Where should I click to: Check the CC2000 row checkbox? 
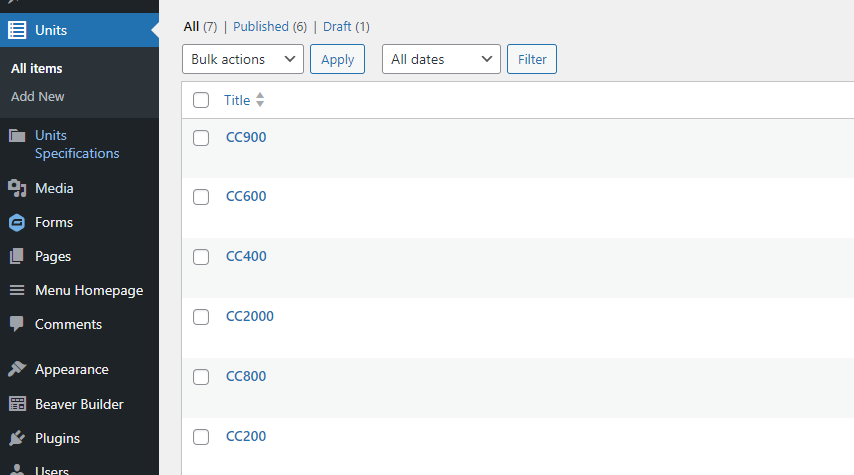201,317
